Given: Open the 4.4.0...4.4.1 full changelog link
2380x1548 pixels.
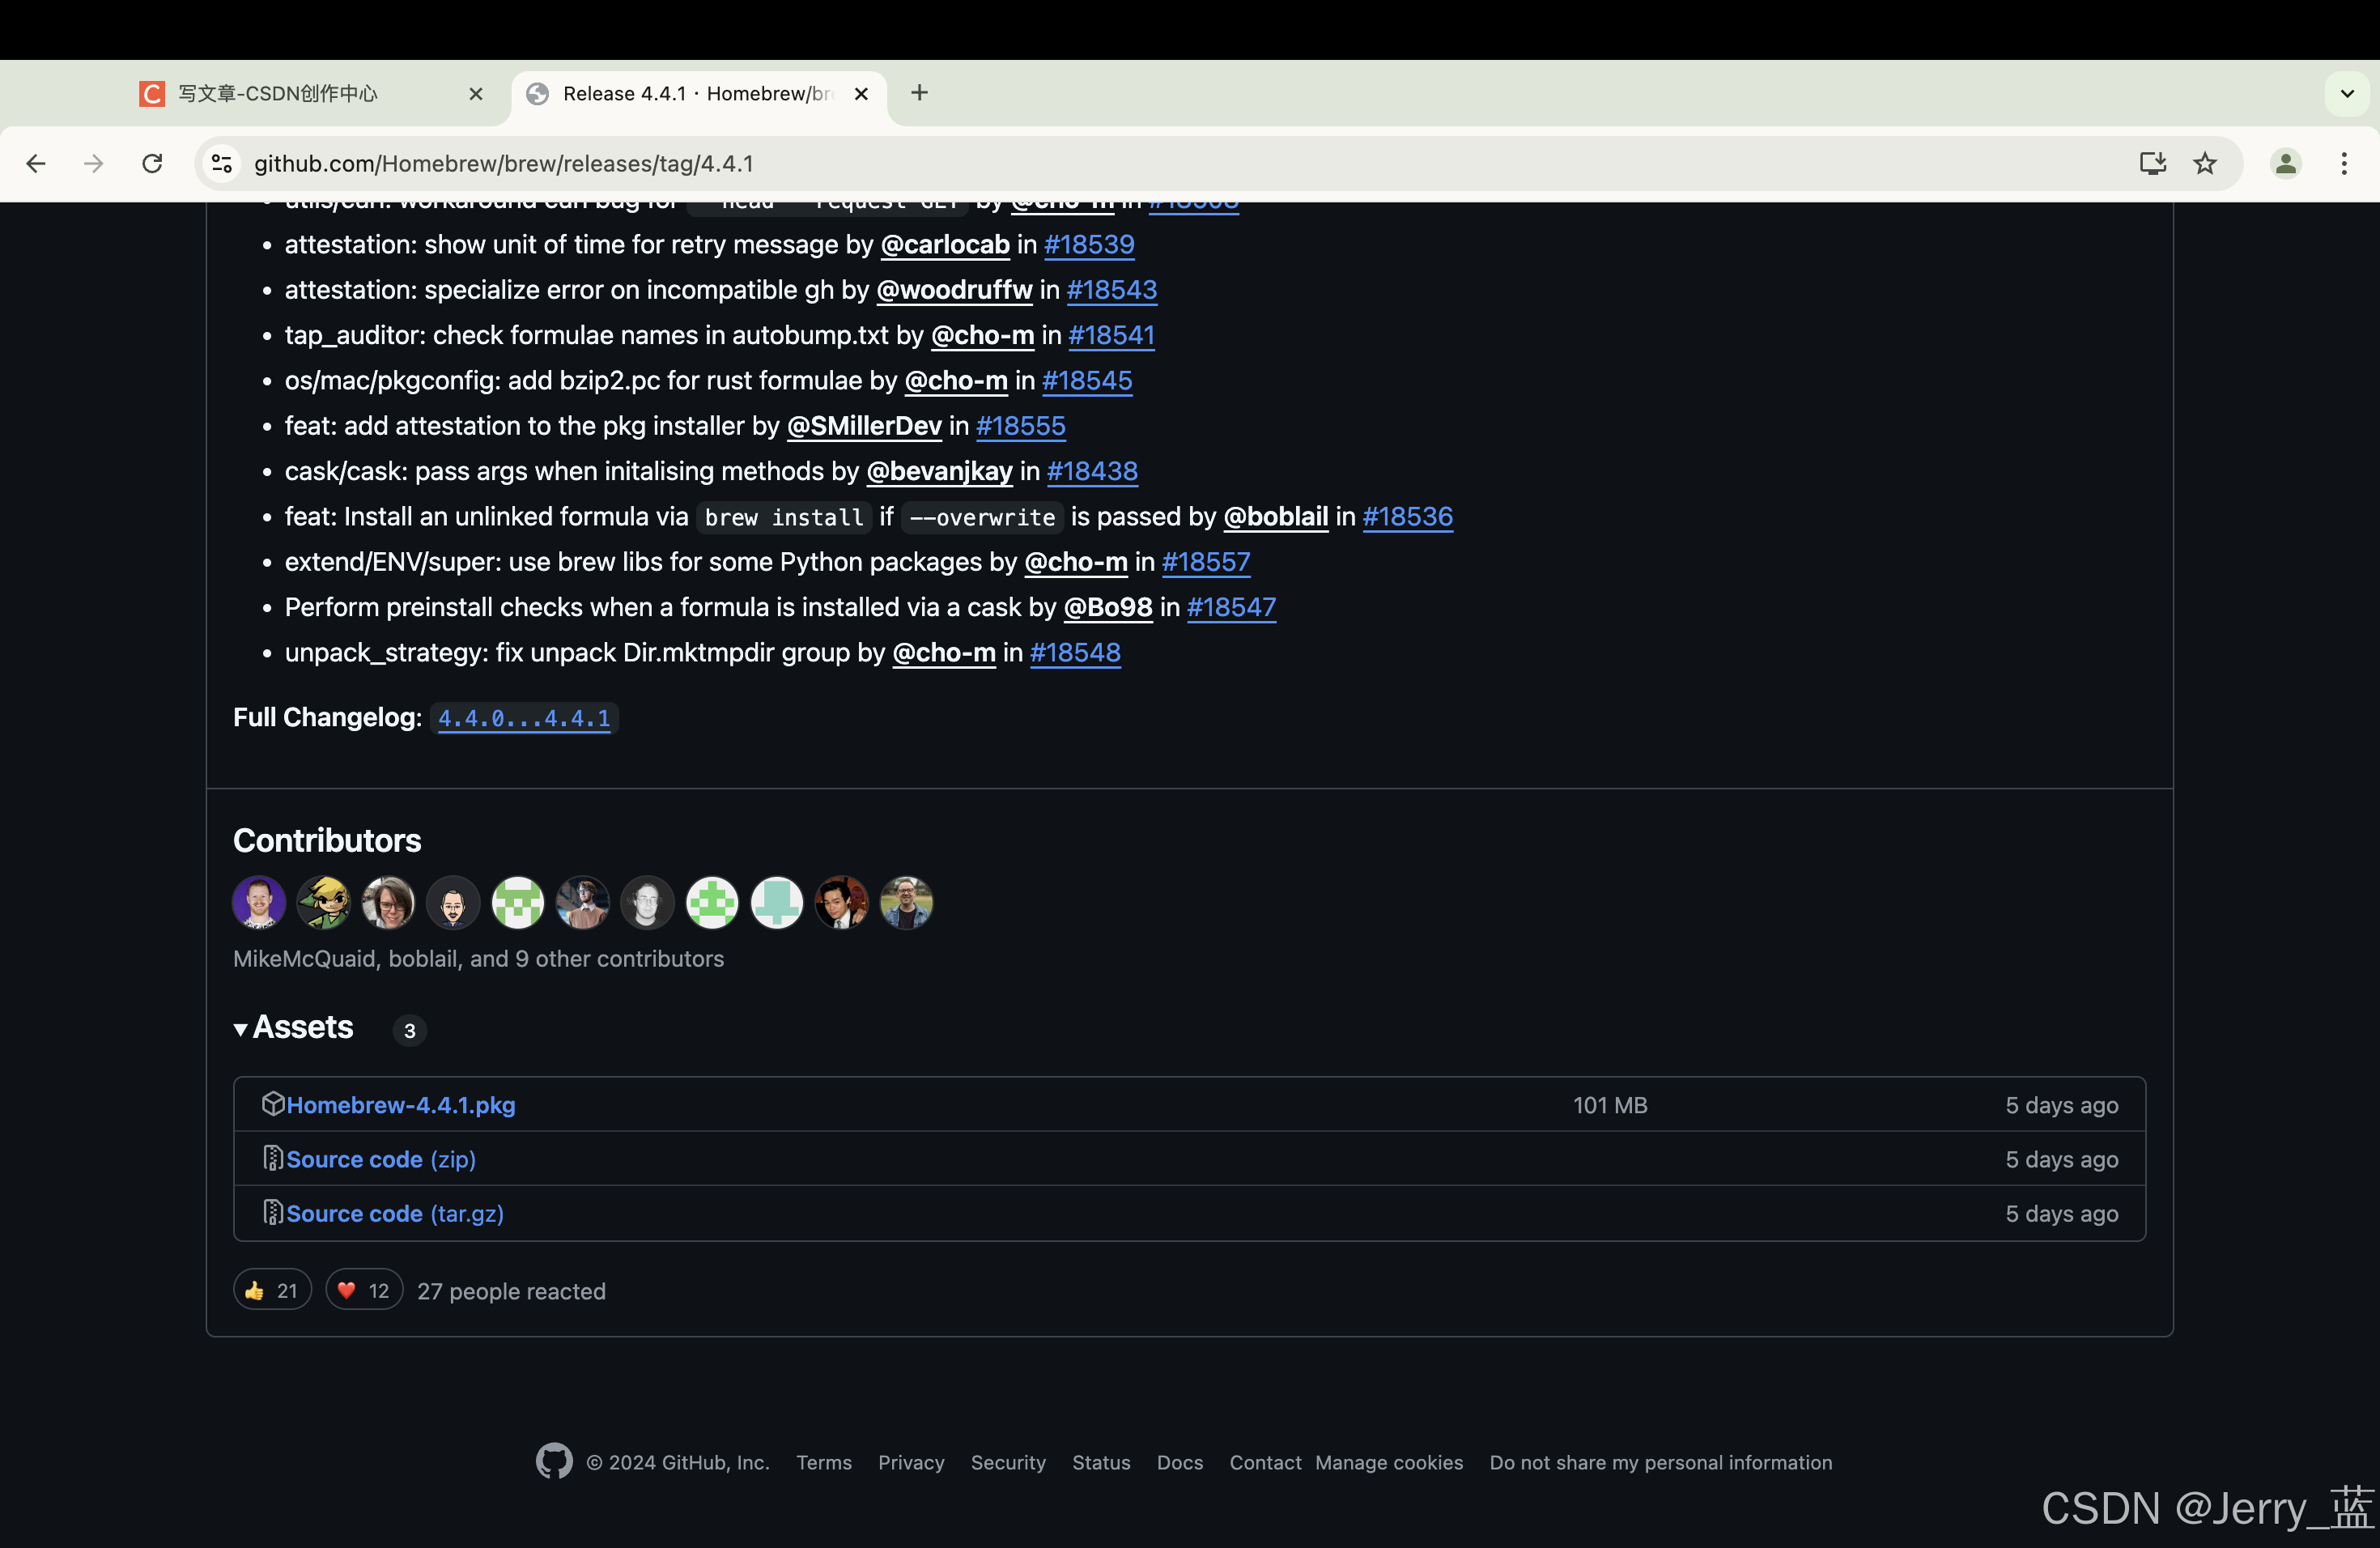Looking at the screenshot, I should coord(524,718).
